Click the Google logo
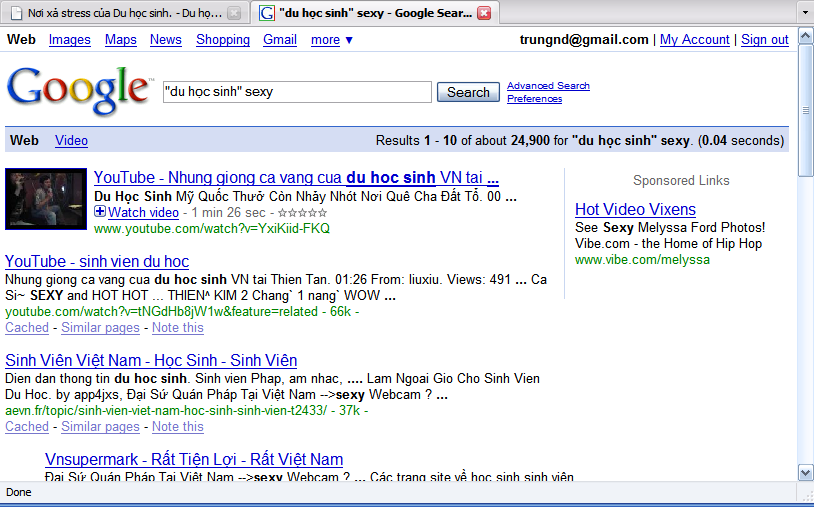814x507 pixels. pyautogui.click(x=79, y=90)
